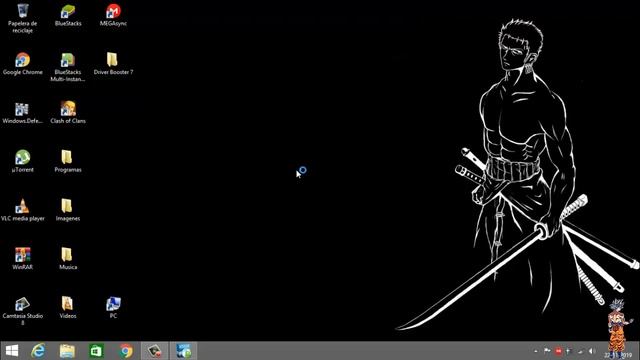Select the Driver Booster 7 folder

click(x=113, y=64)
